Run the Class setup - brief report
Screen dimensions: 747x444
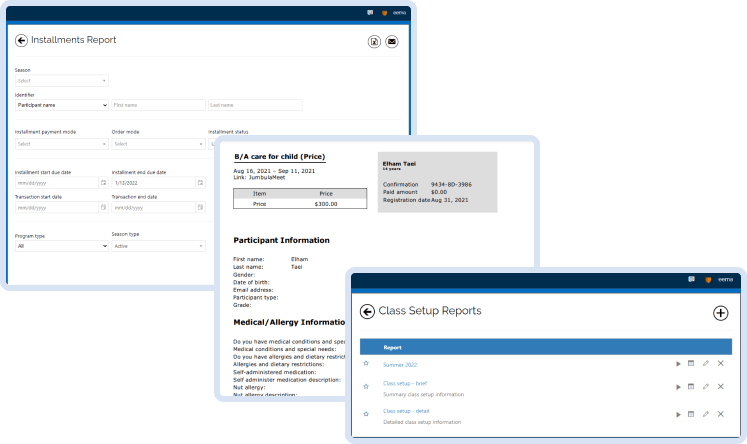678,387
